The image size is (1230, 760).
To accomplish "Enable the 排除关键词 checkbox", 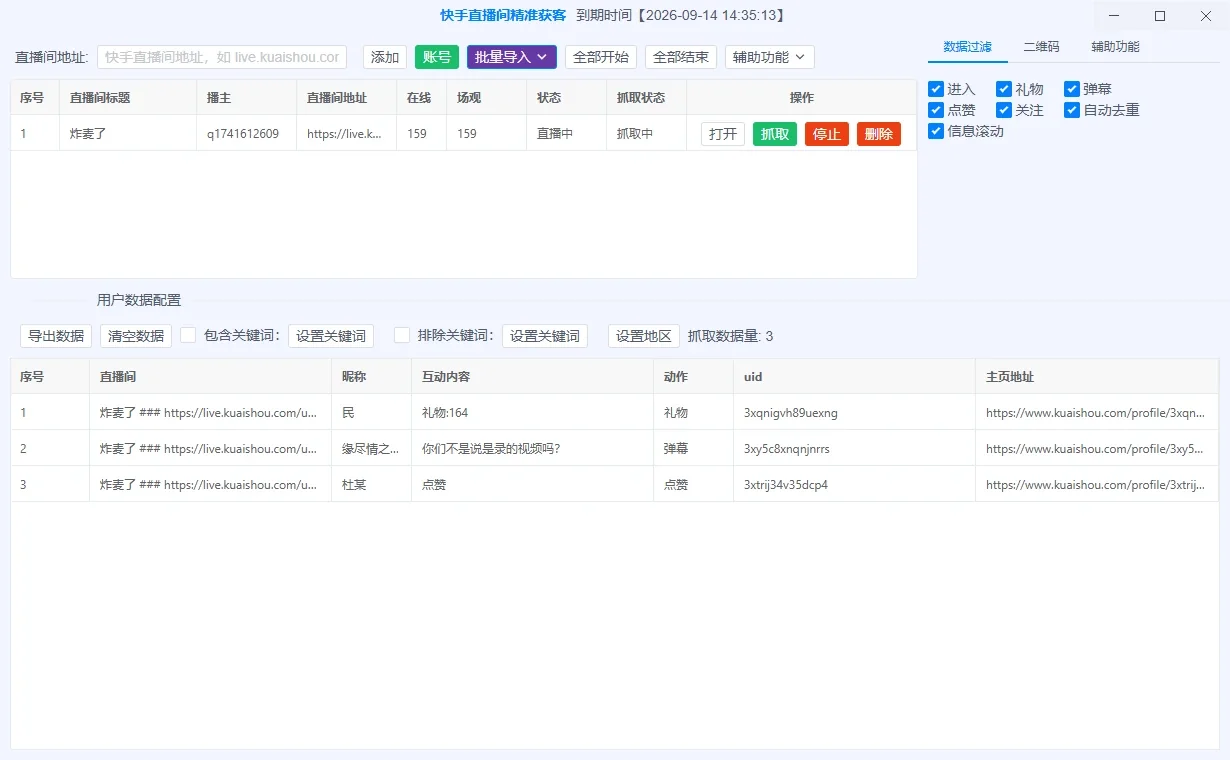I will pos(402,335).
